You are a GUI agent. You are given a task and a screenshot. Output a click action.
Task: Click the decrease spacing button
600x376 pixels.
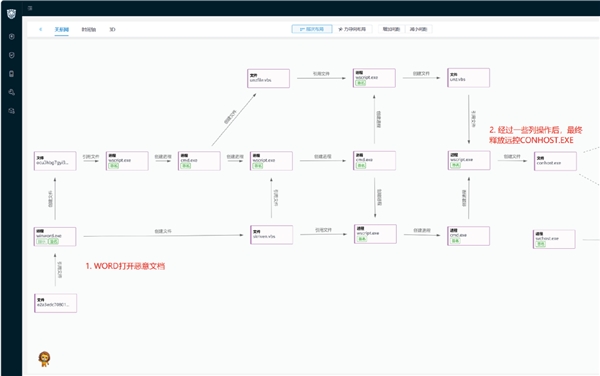[x=419, y=29]
